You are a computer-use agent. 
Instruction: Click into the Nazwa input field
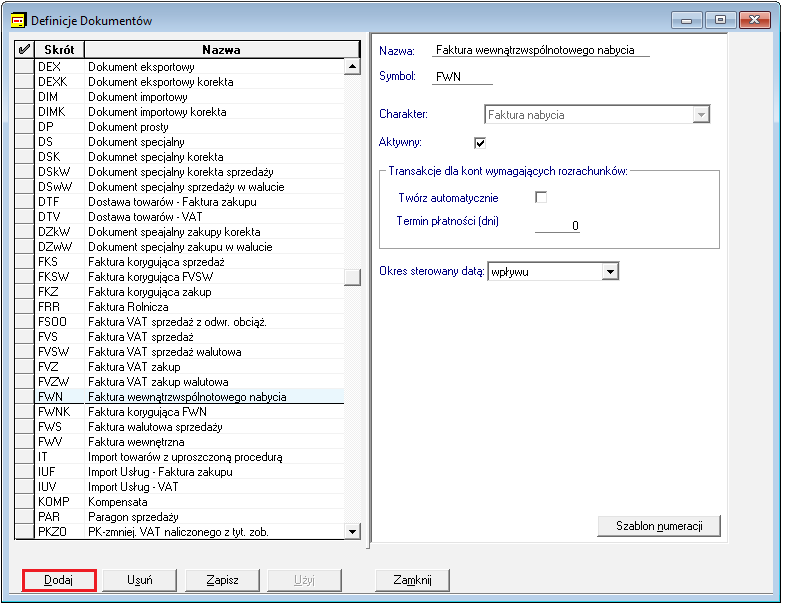pos(540,50)
